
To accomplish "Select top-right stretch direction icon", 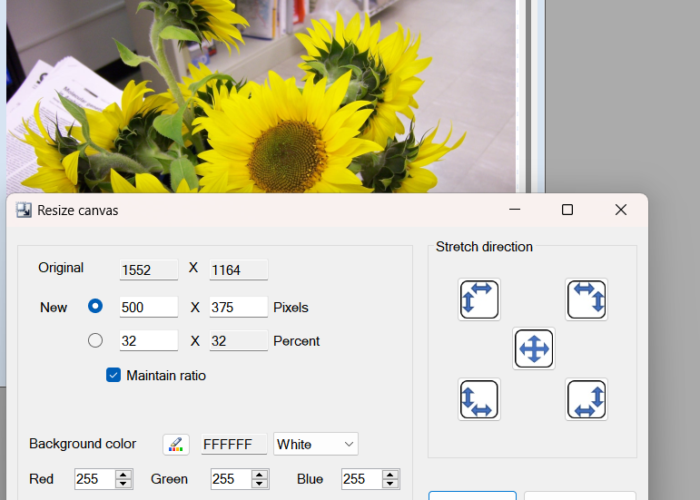I will pos(586,299).
